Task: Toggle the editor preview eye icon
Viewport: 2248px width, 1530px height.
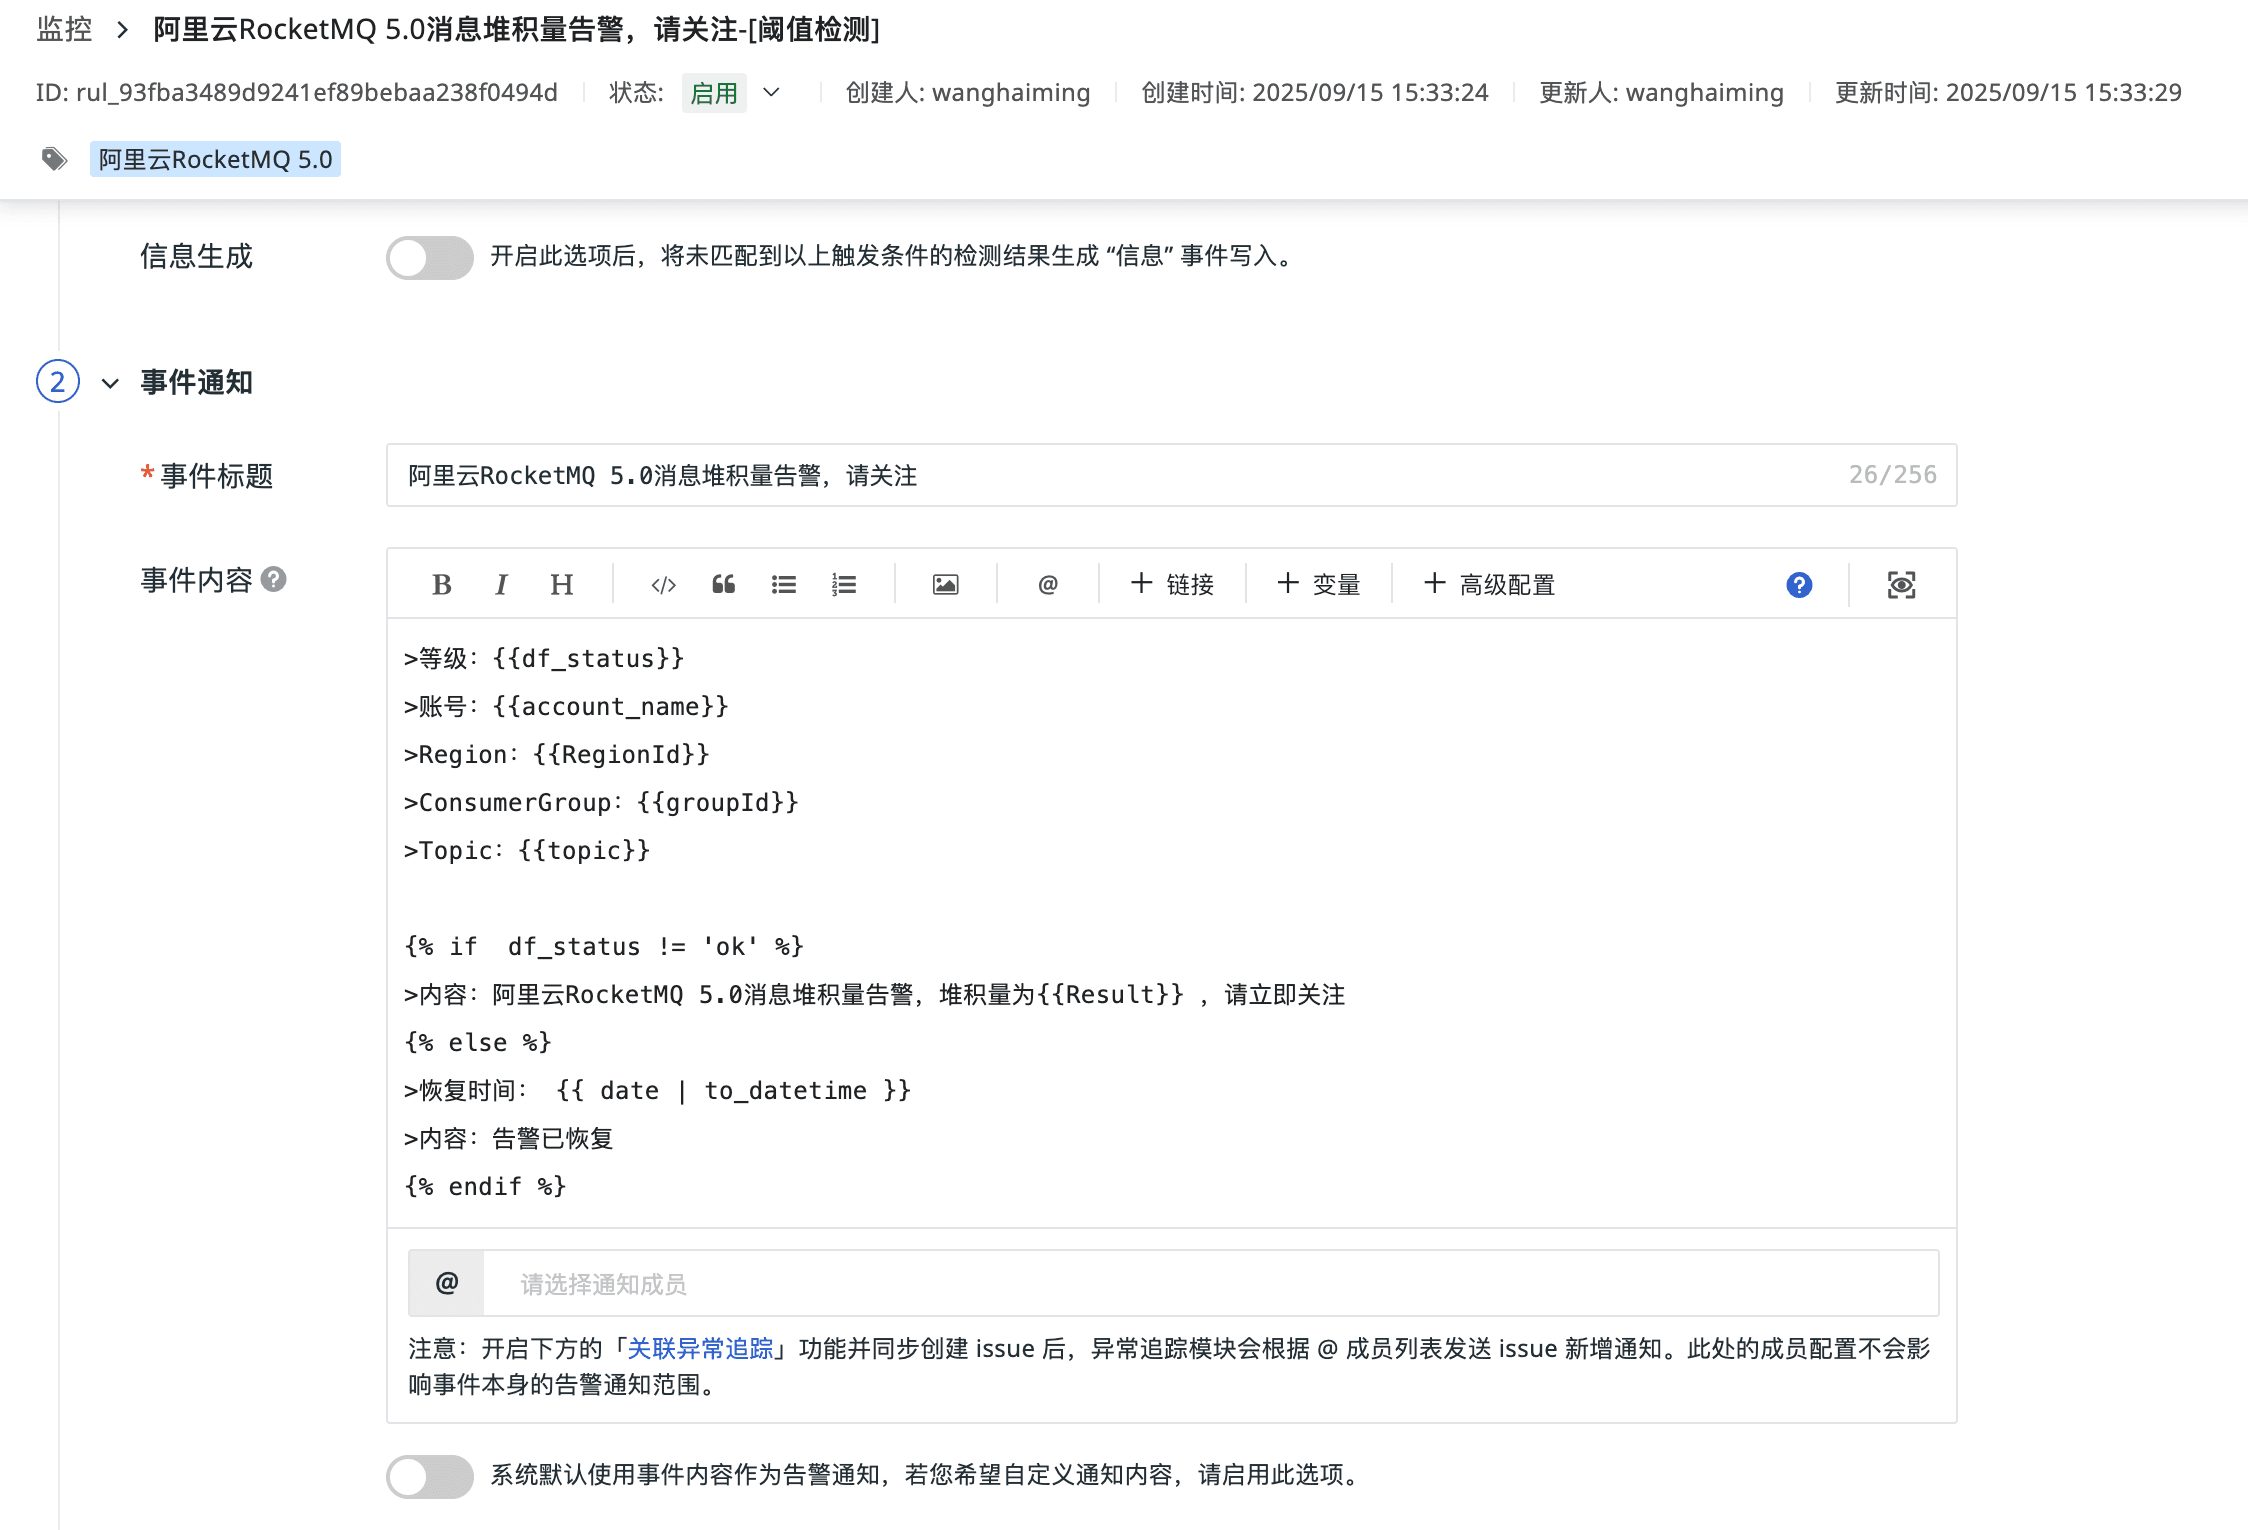Action: pyautogui.click(x=1900, y=585)
